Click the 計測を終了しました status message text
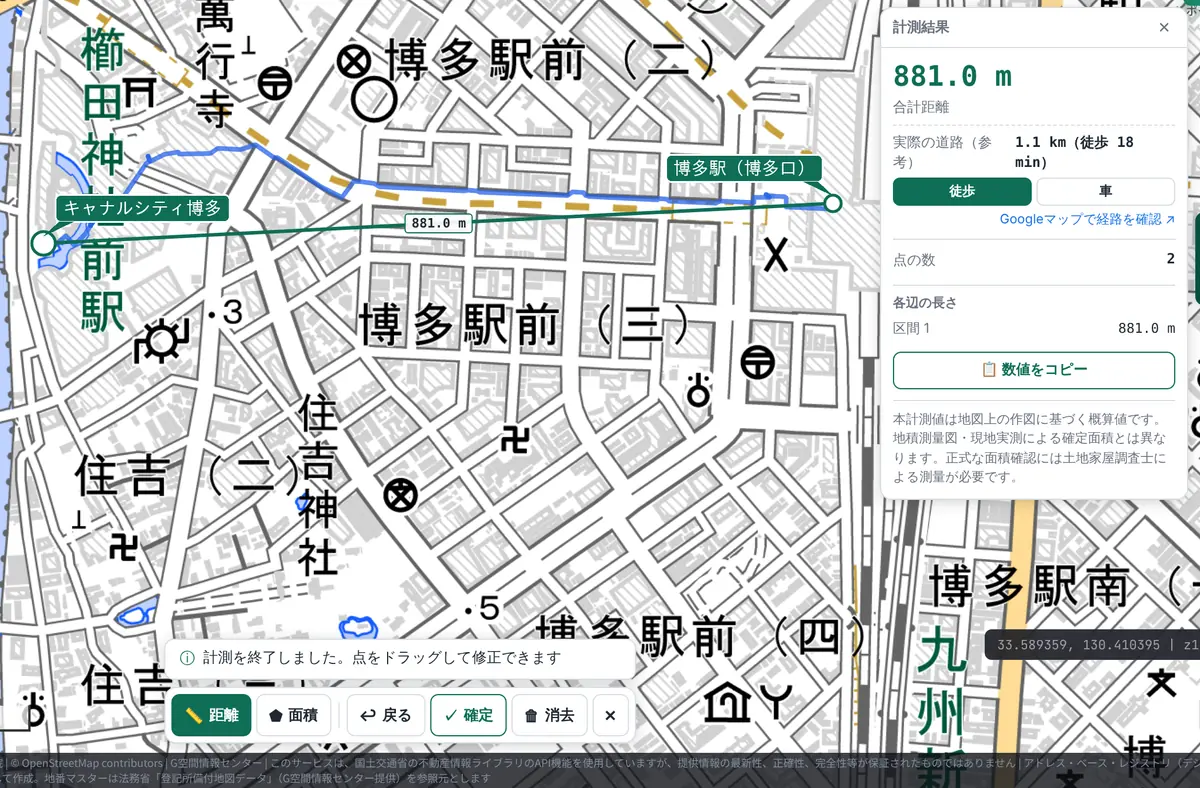 (382, 658)
